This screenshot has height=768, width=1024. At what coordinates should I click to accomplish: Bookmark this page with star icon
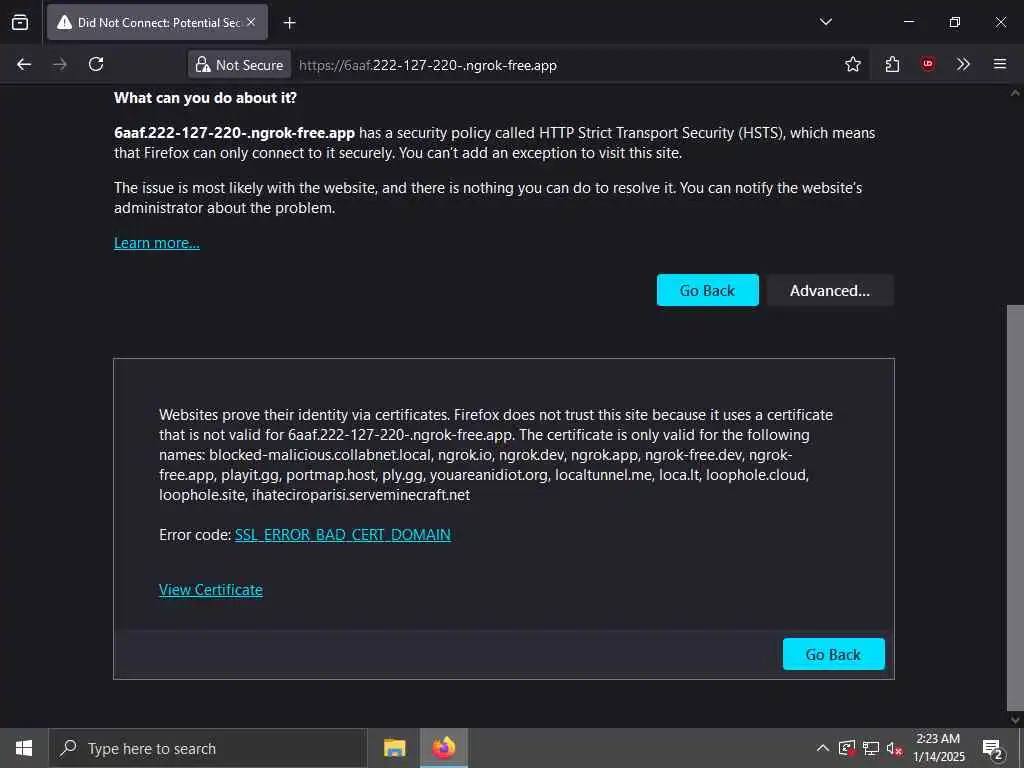(852, 64)
